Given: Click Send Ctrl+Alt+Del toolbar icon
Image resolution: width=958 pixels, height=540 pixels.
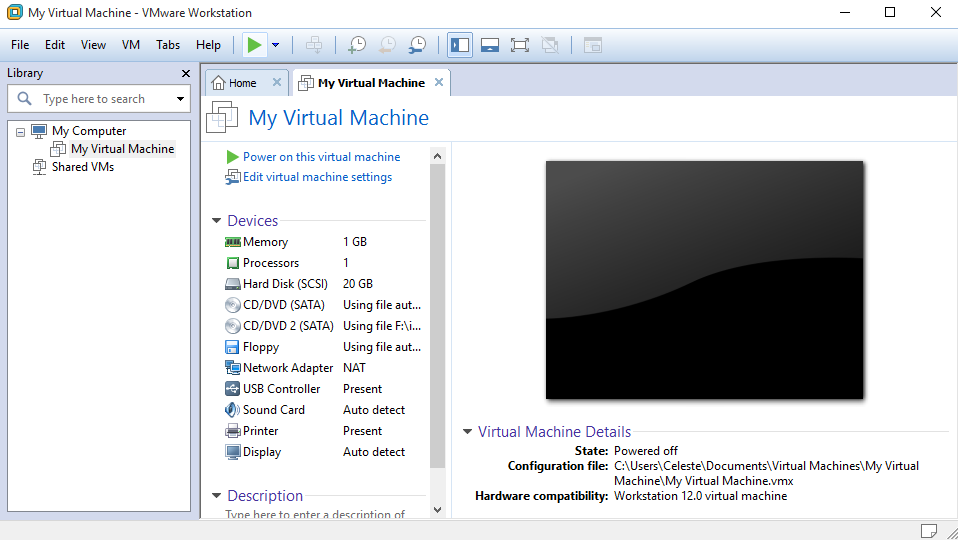Looking at the screenshot, I should (x=314, y=45).
